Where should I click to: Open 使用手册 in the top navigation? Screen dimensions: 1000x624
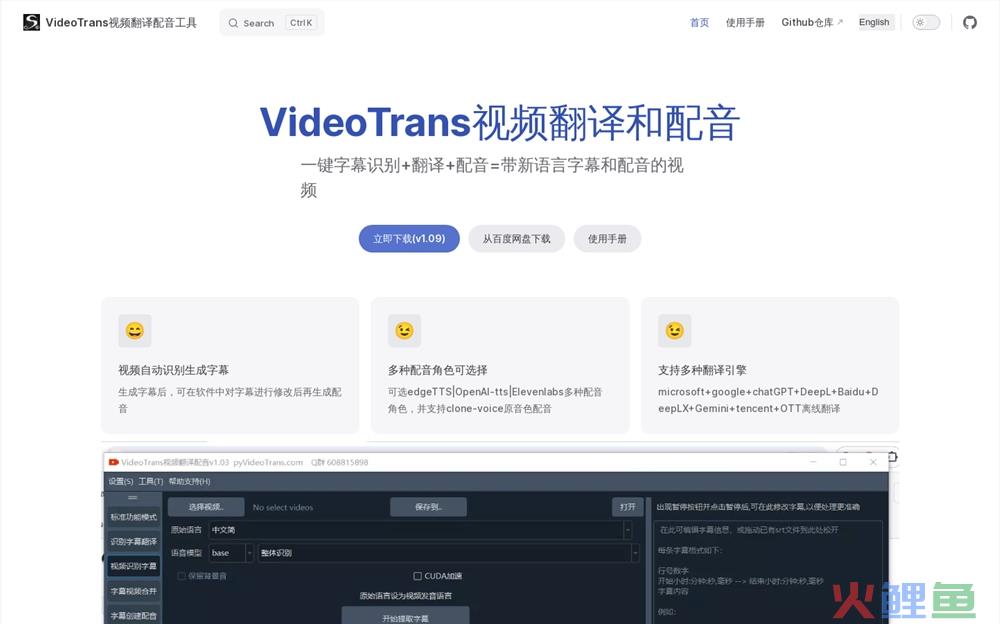(x=745, y=22)
